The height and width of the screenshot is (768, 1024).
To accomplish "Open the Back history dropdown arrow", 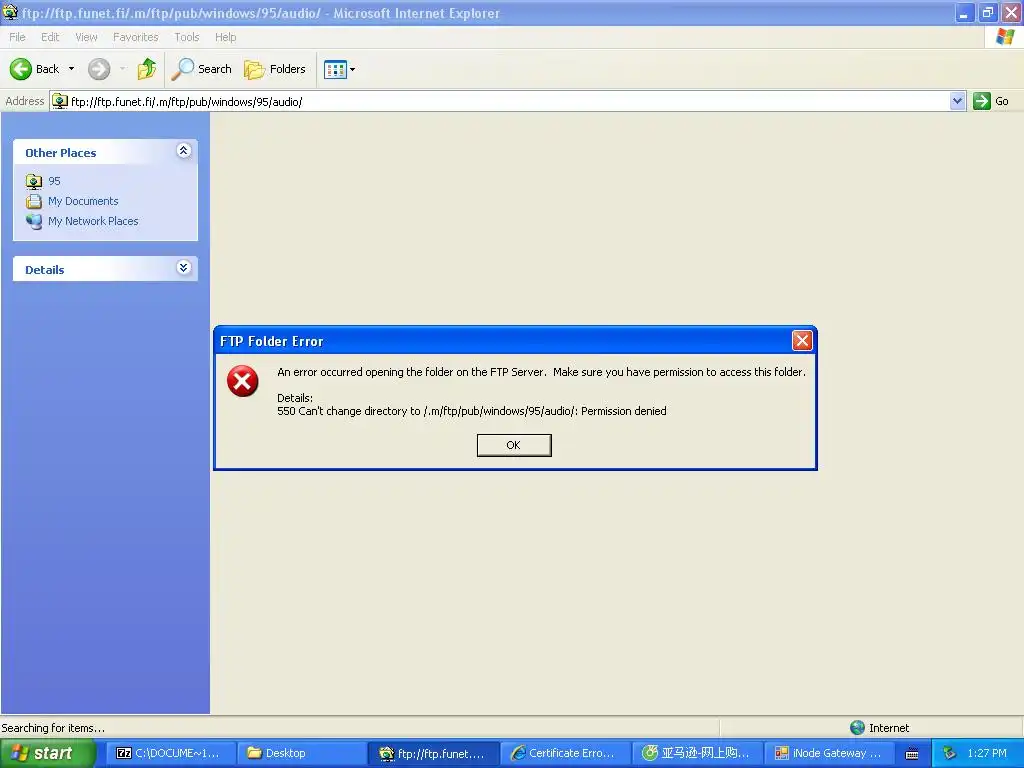I will [71, 69].
